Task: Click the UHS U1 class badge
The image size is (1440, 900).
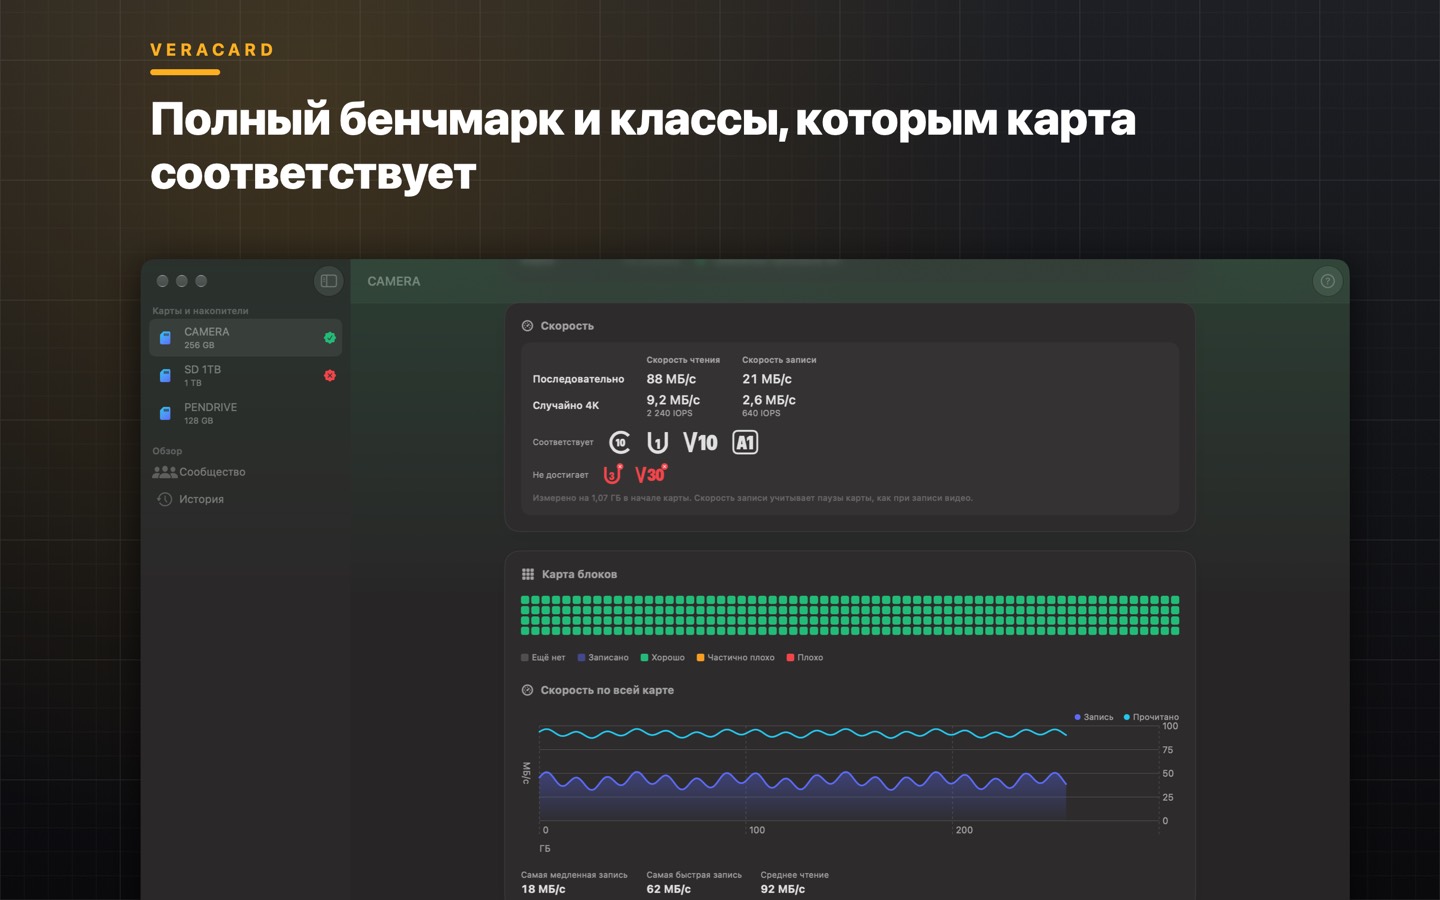Action: (x=657, y=442)
